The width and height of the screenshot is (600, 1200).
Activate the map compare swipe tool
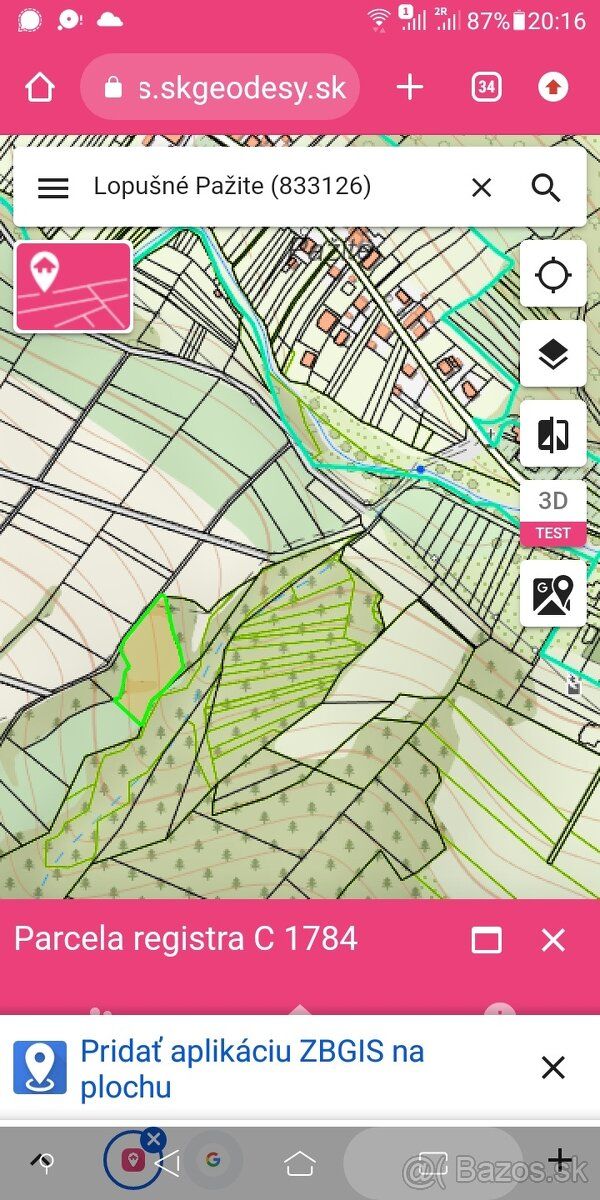click(x=553, y=434)
